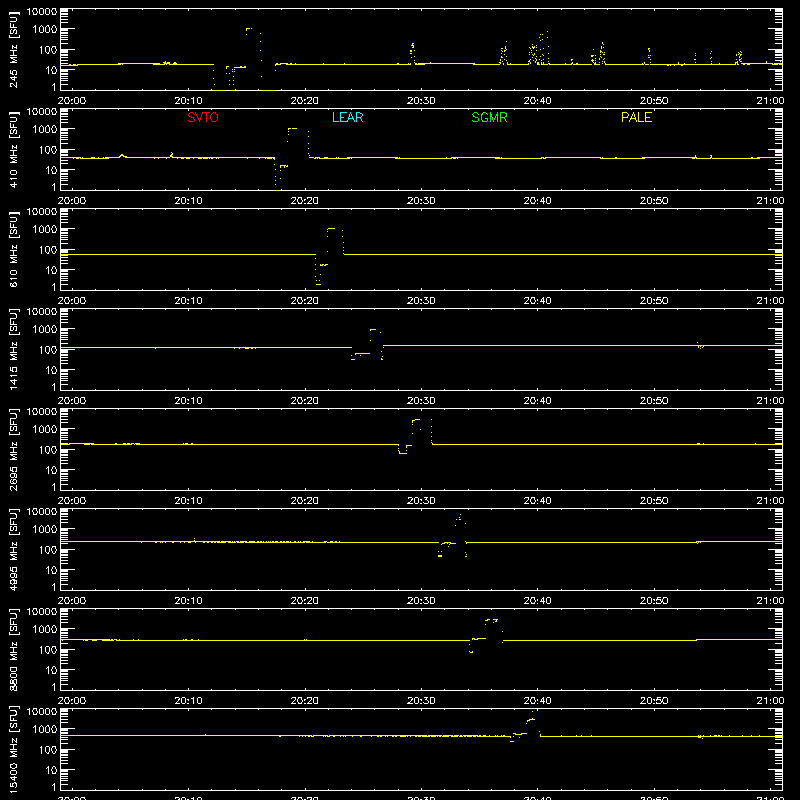Select the 410 MHz [SFU] axis label

click(13, 150)
